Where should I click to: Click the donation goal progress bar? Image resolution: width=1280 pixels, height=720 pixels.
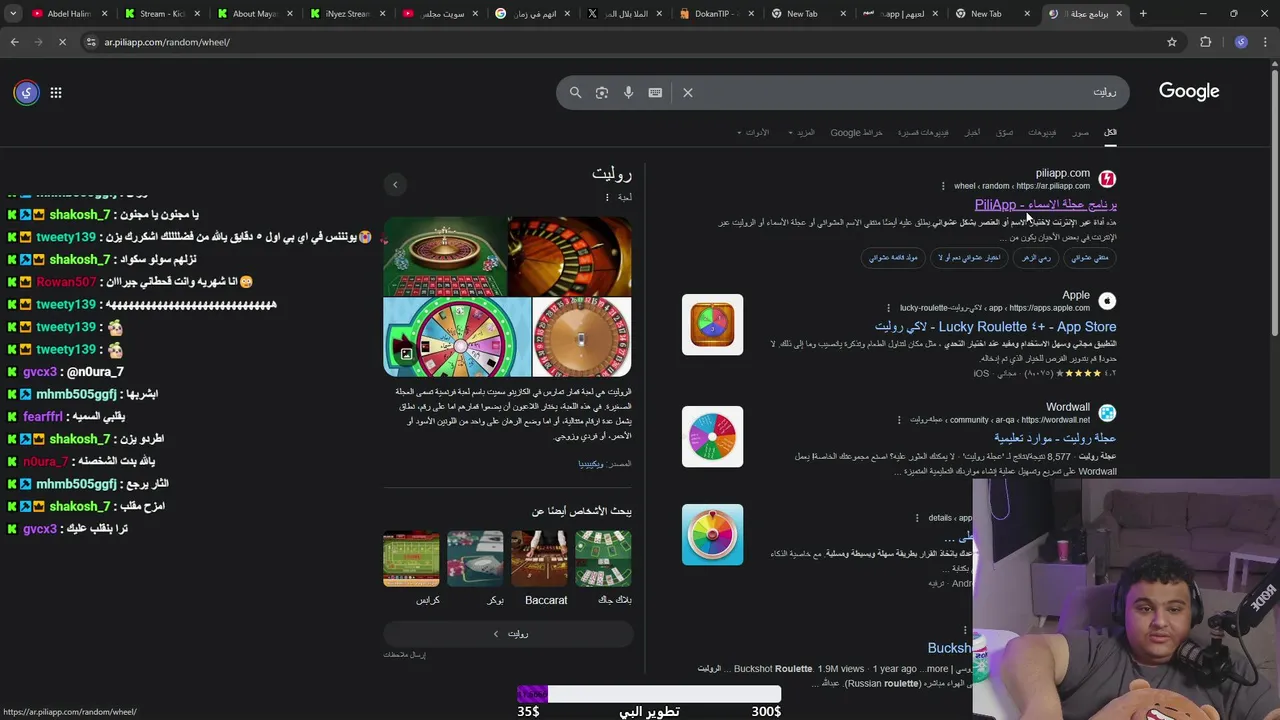(x=648, y=694)
